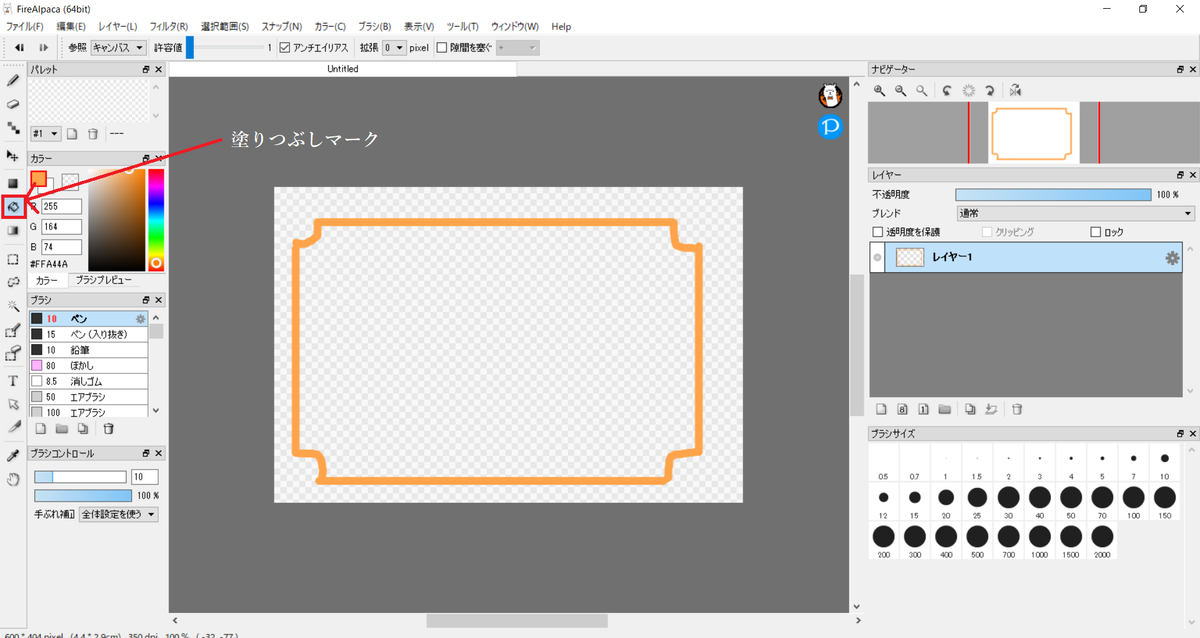The width and height of the screenshot is (1200, 638).
Task: Click the R value field showing 255
Action: click(x=62, y=206)
